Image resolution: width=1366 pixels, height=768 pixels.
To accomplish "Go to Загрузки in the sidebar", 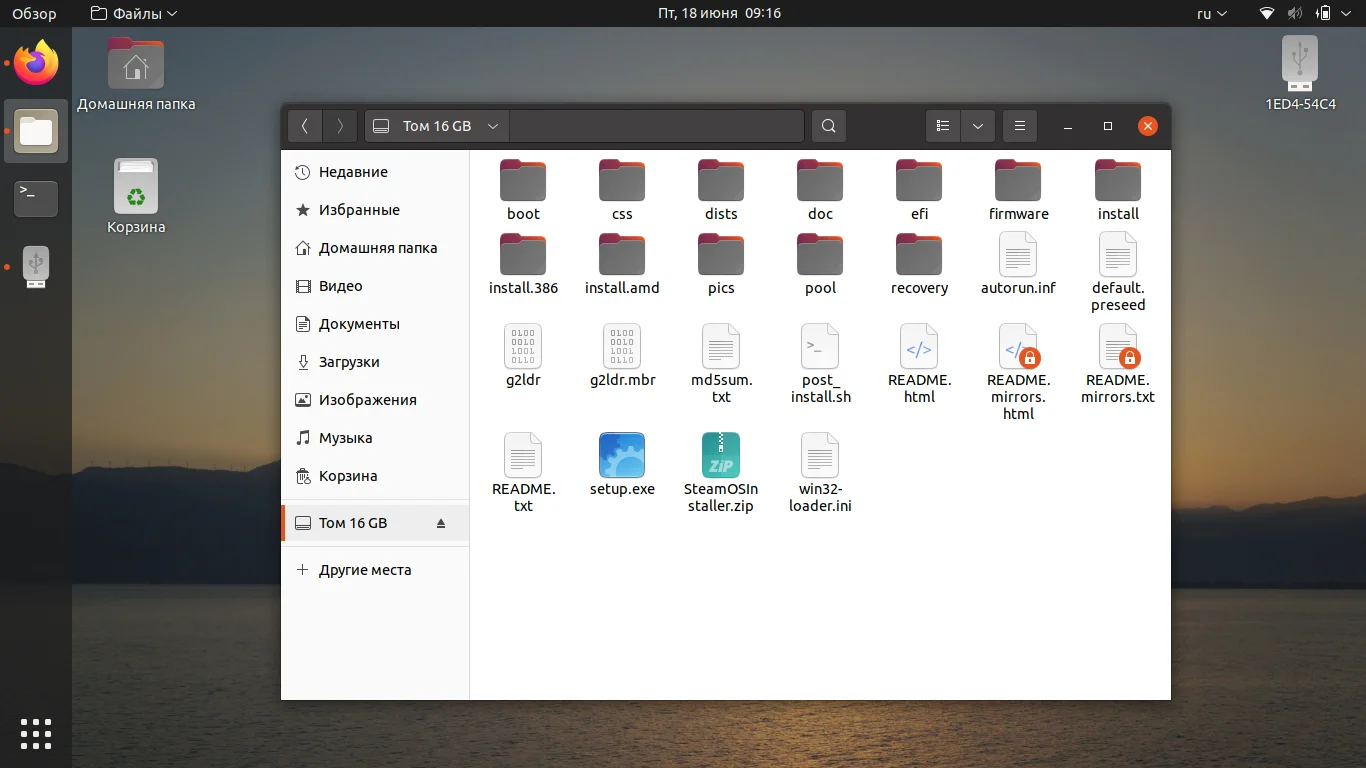I will 349,362.
